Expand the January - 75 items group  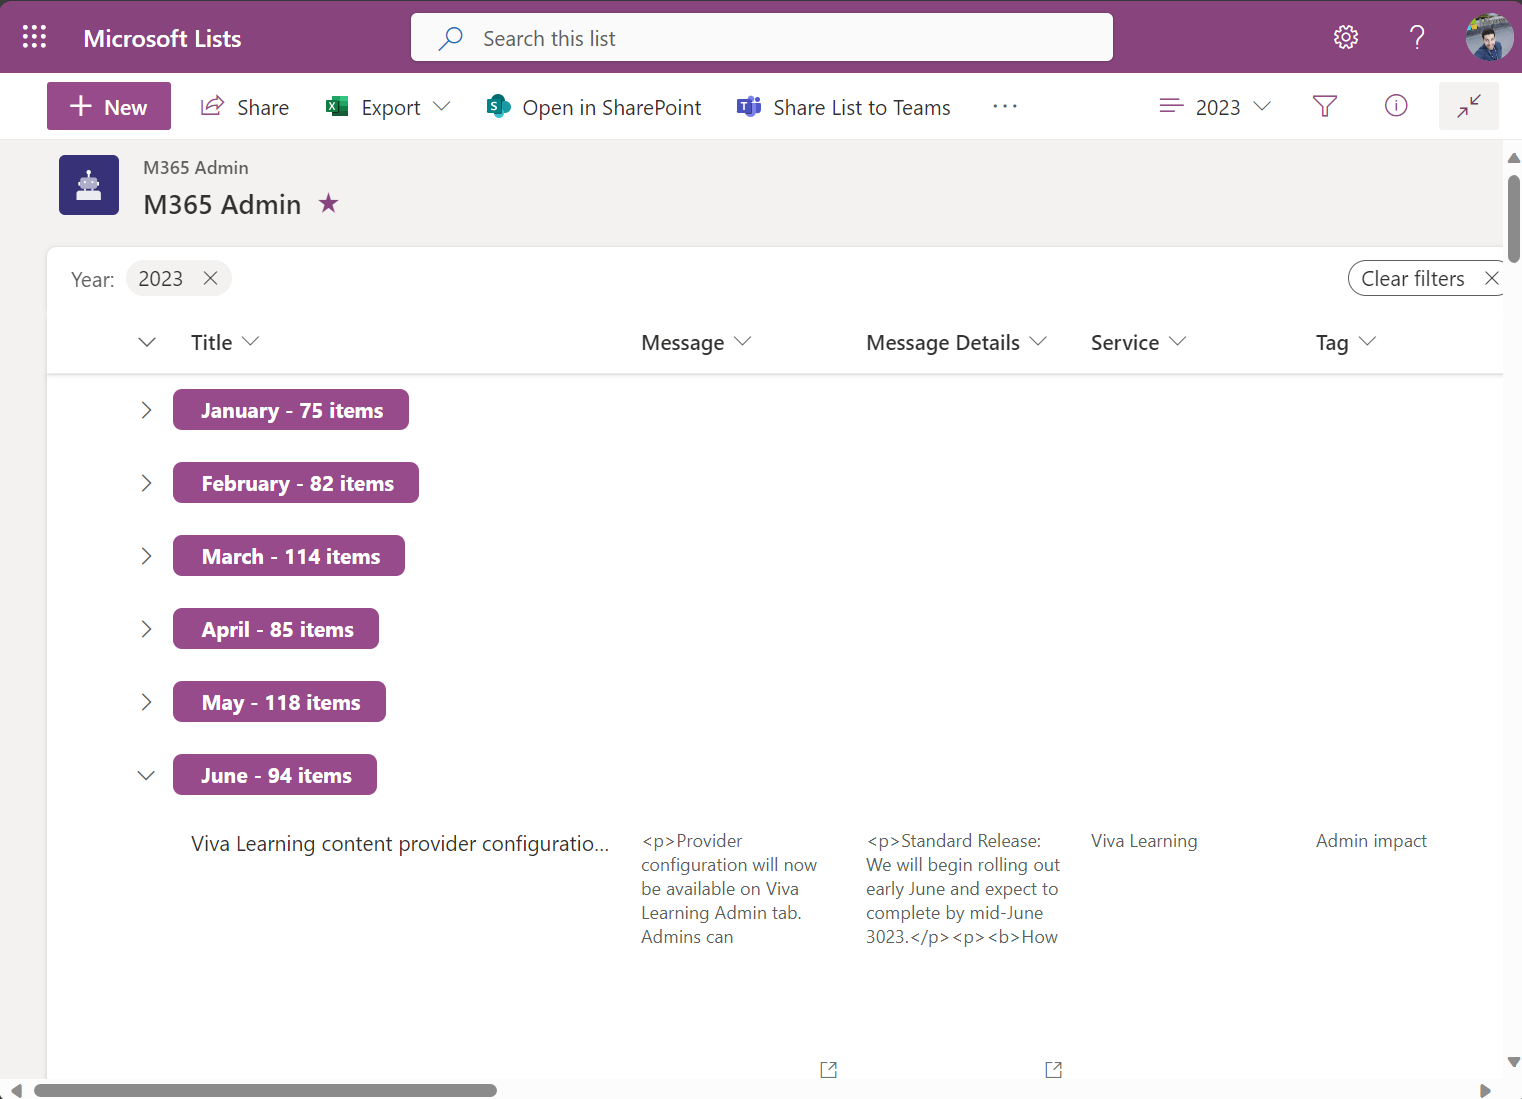(146, 410)
